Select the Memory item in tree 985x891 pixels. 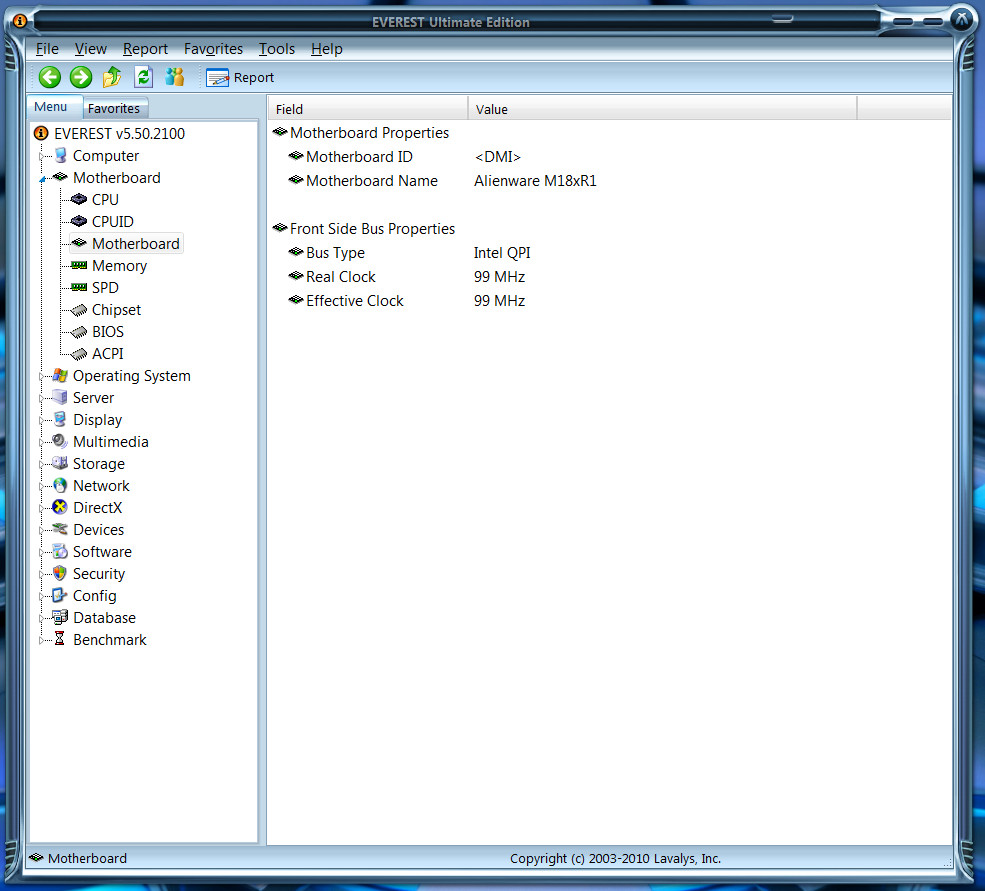pos(119,266)
